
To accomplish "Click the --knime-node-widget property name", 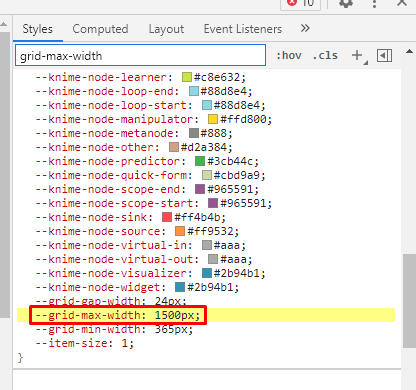I will click(98, 287).
